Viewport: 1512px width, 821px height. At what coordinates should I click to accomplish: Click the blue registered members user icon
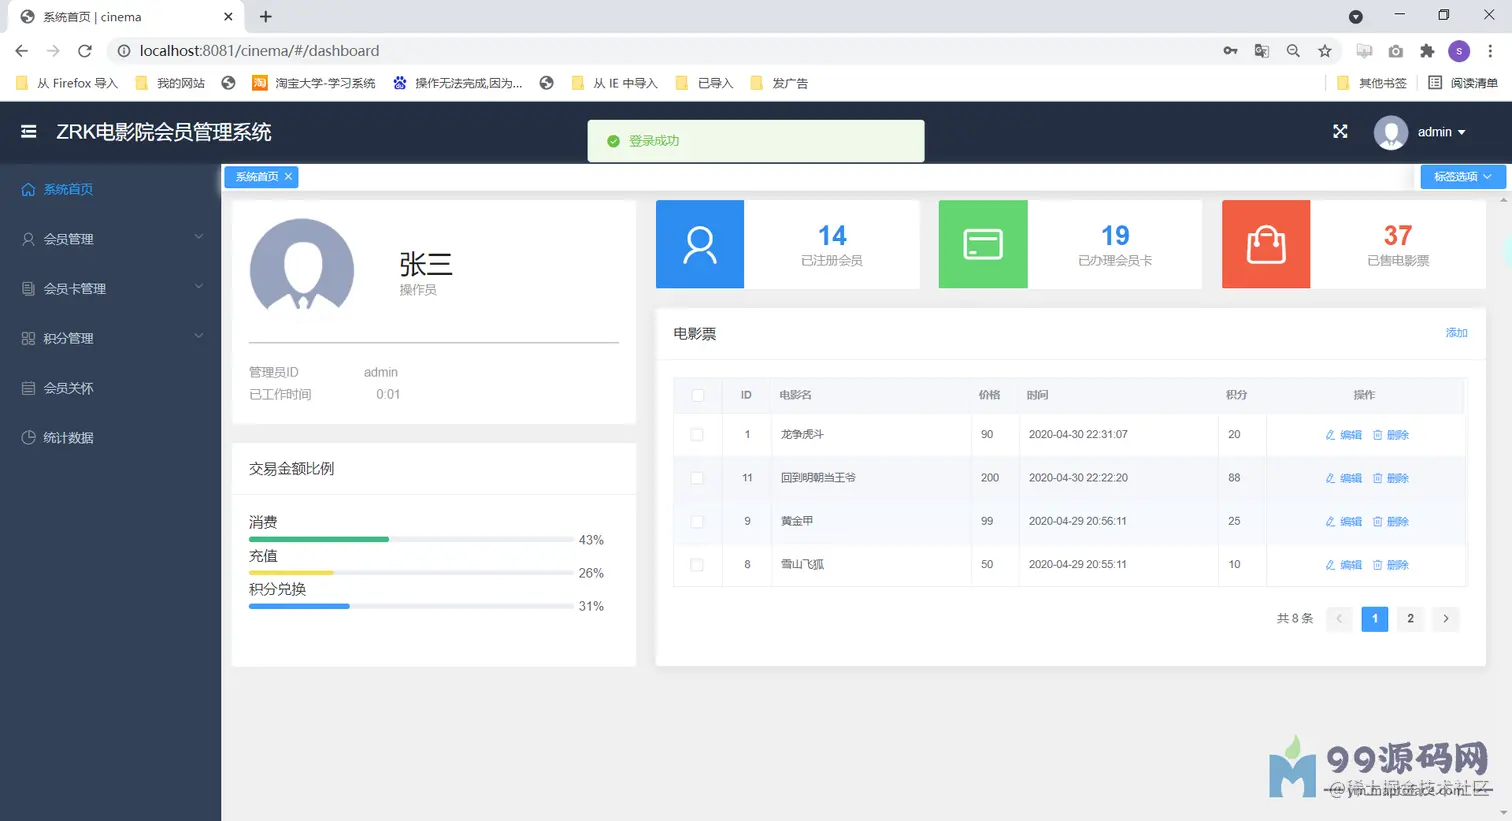[x=700, y=244]
